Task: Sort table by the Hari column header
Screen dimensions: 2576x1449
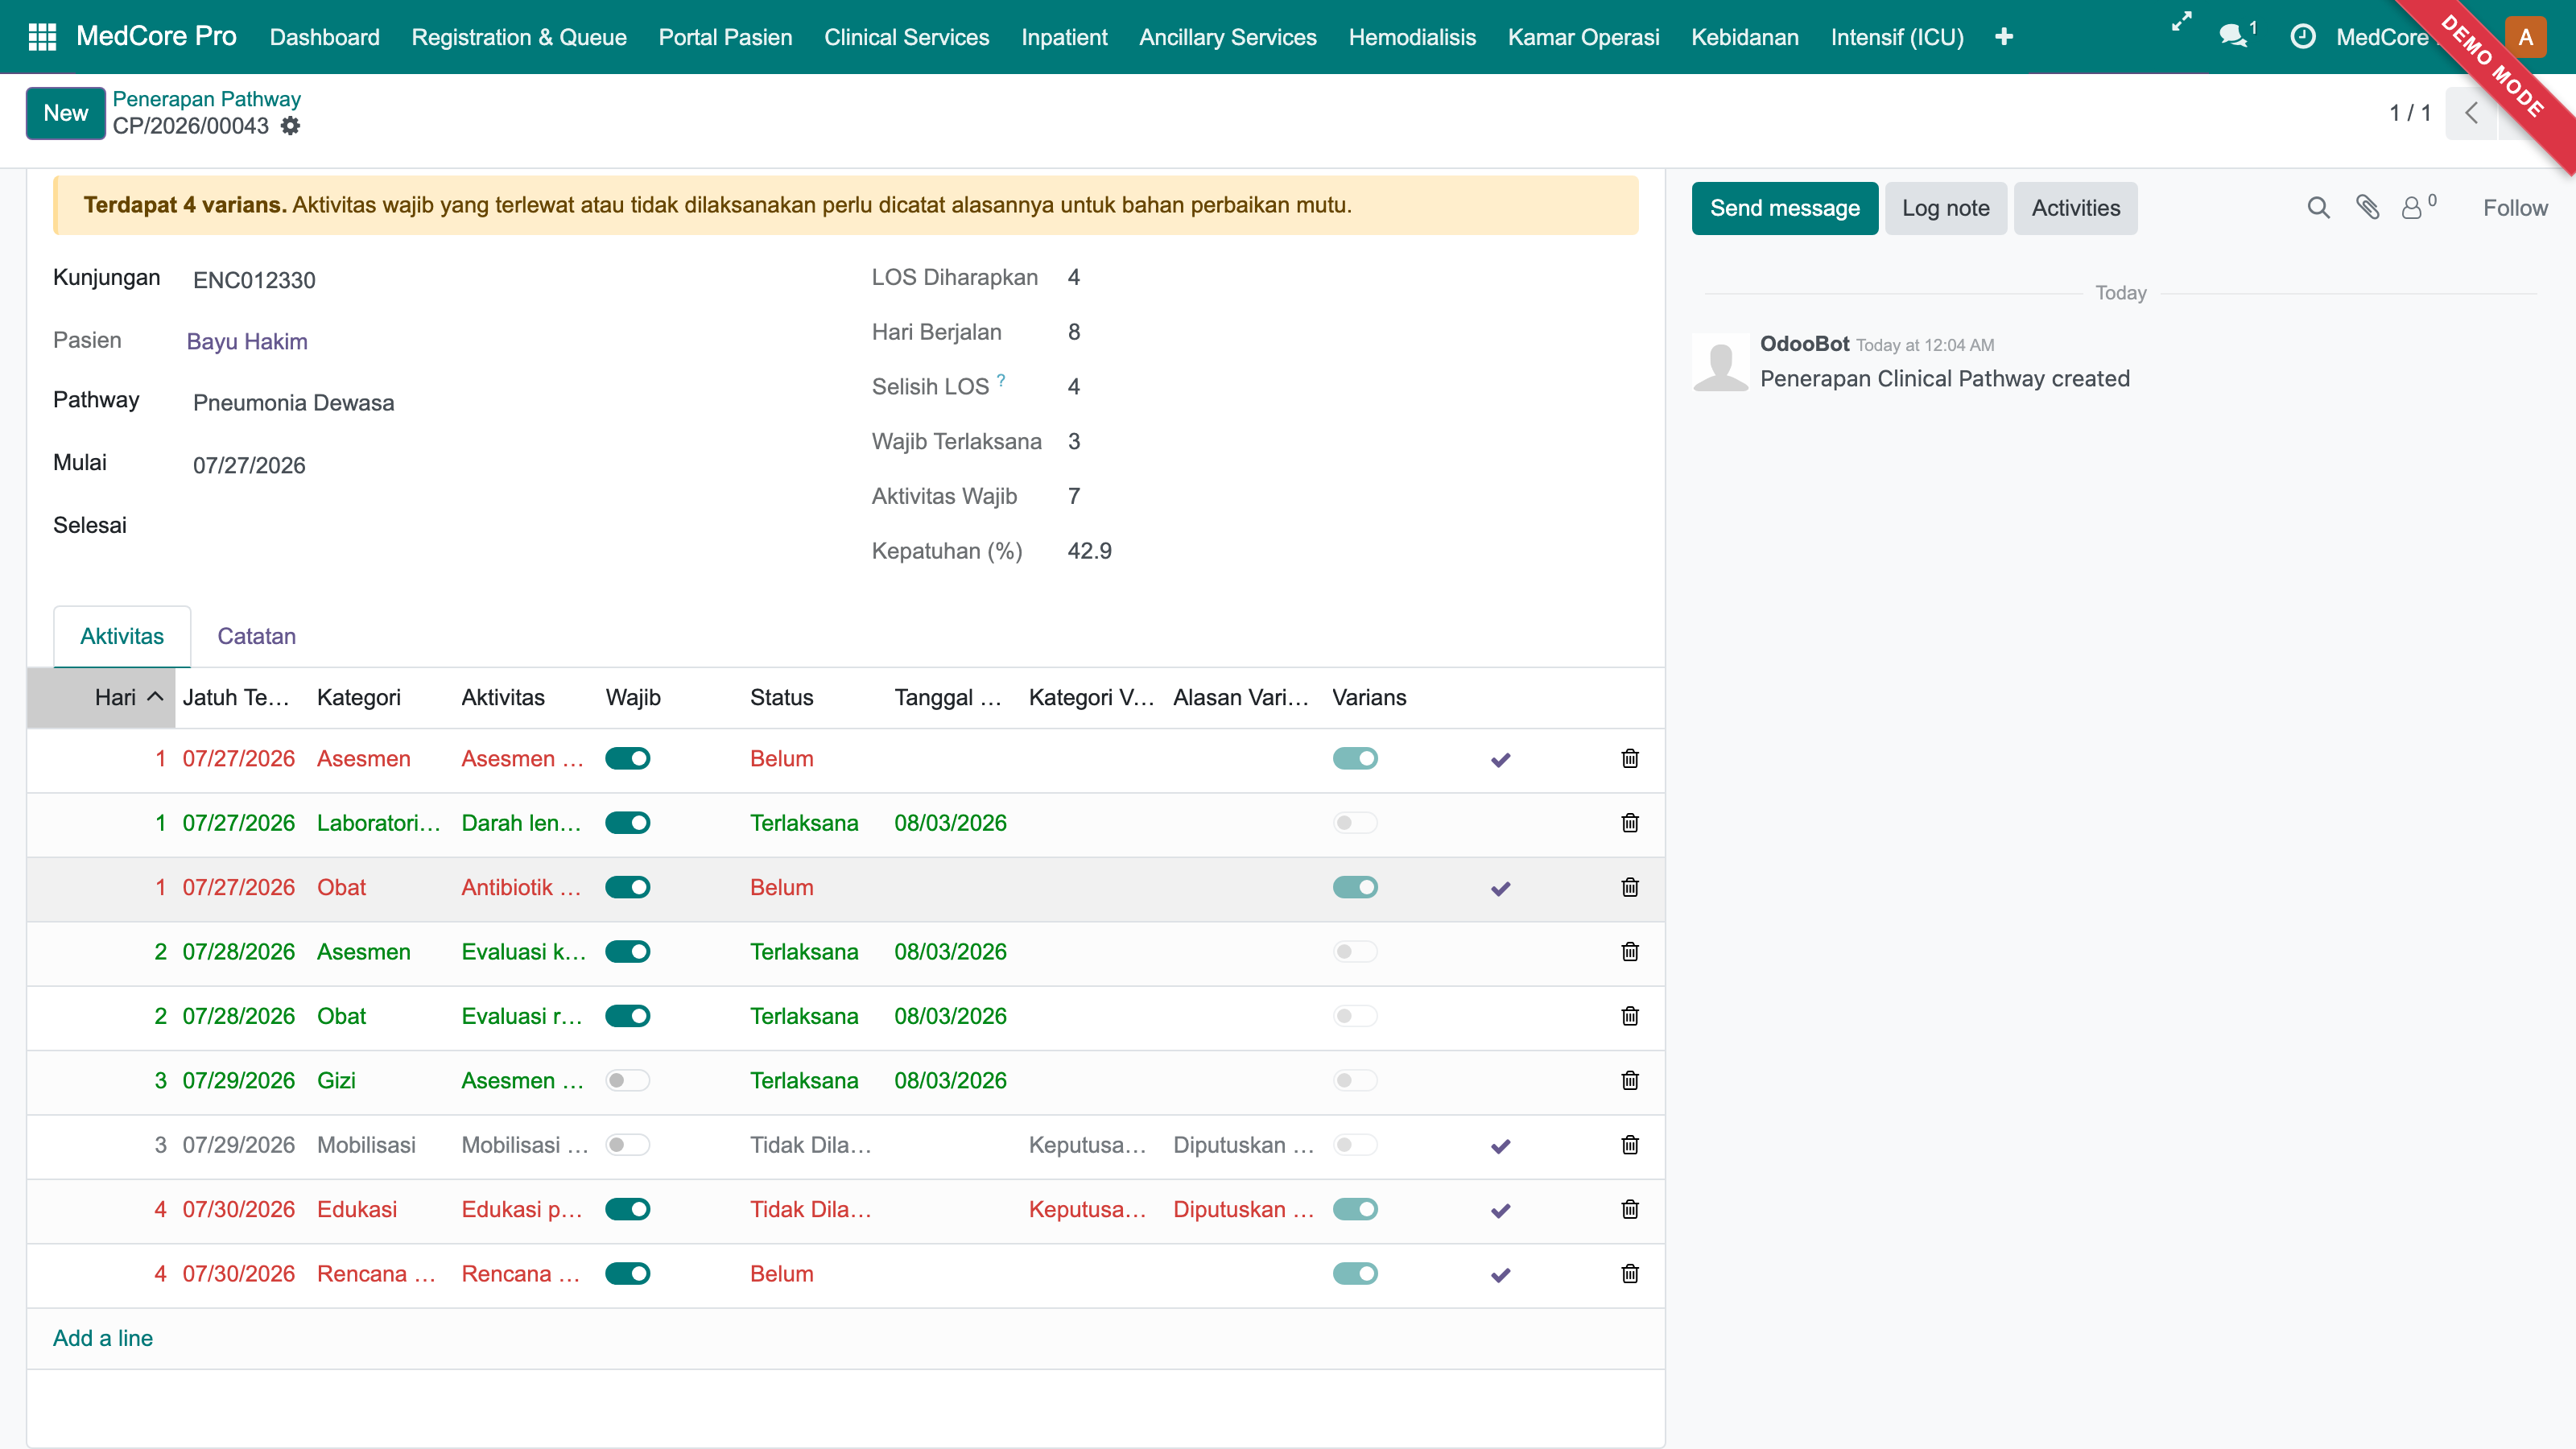Action: point(101,697)
